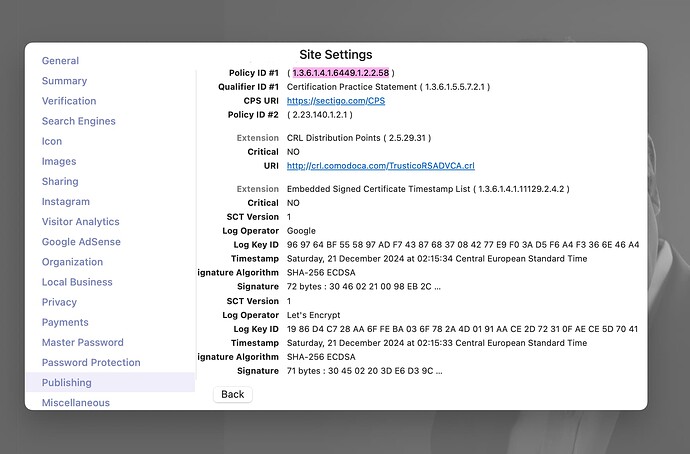This screenshot has width=690, height=454.
Task: Click the Site Settings title
Action: 336,55
